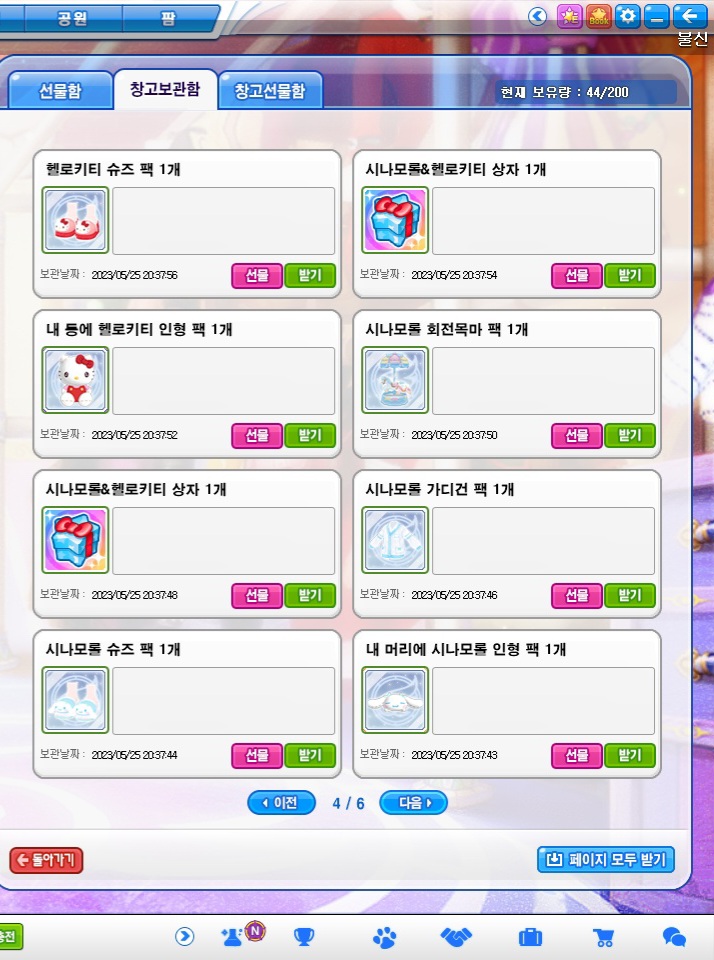Open the chat bubbles icon
The height and width of the screenshot is (960, 714).
[x=674, y=937]
